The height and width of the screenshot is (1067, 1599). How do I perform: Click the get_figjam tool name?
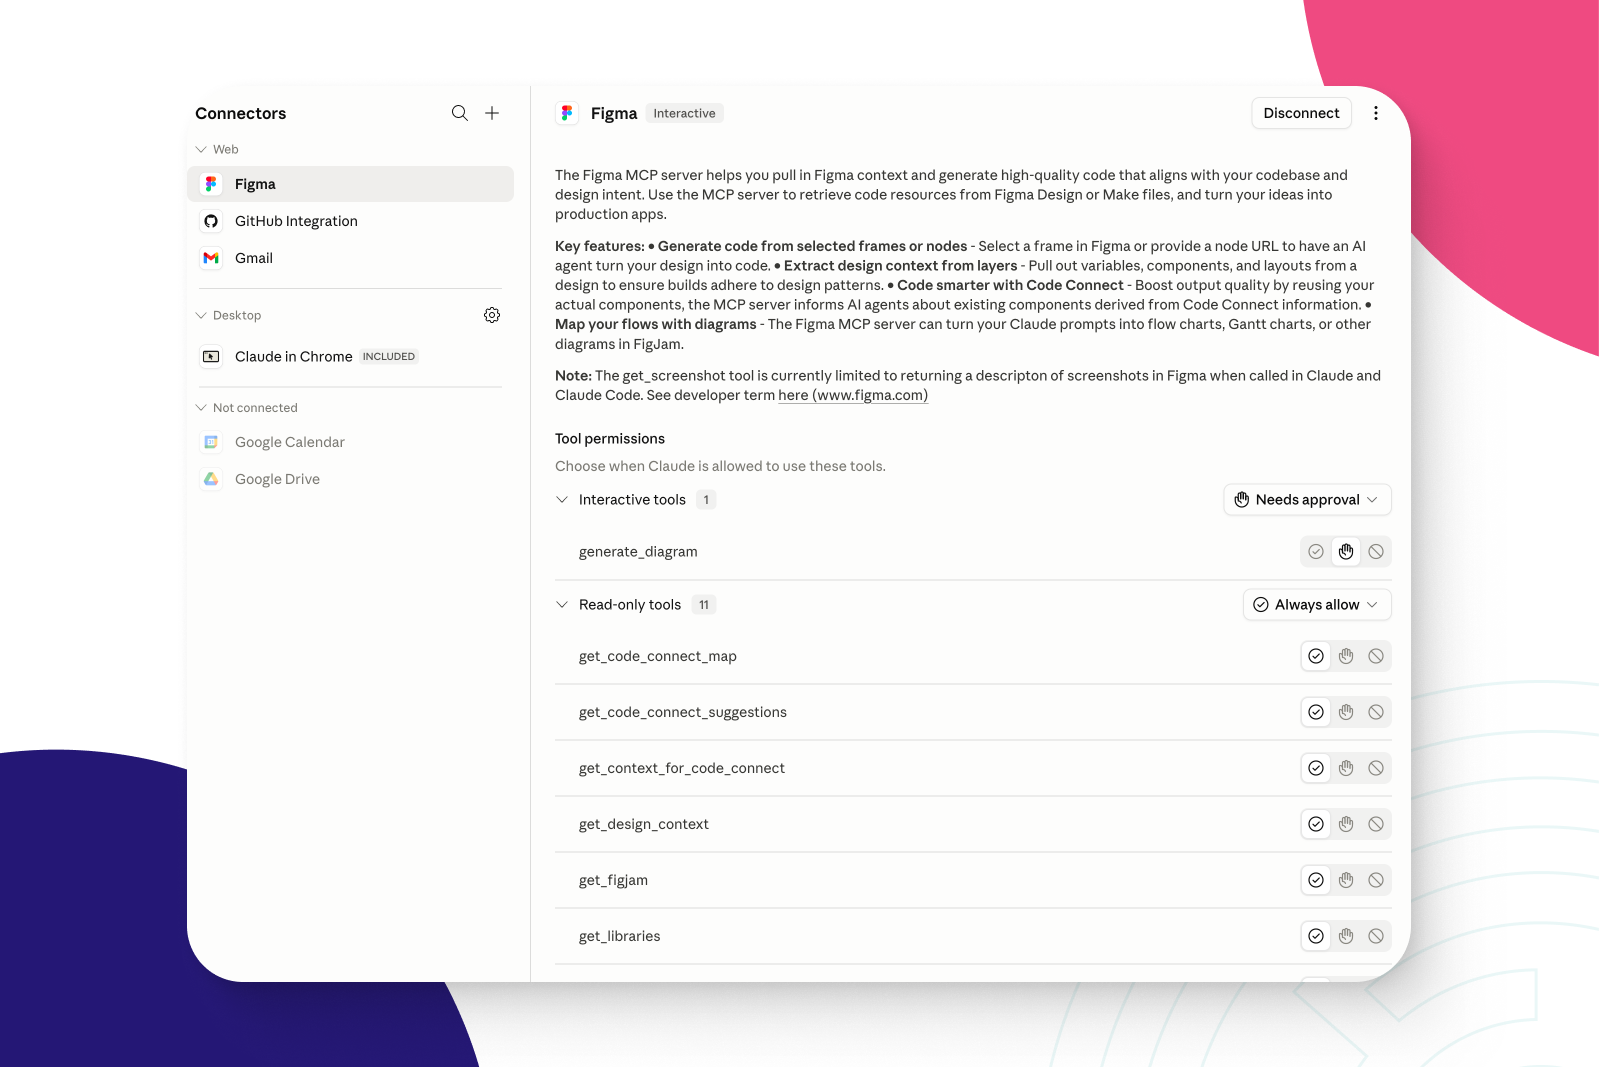click(x=613, y=880)
